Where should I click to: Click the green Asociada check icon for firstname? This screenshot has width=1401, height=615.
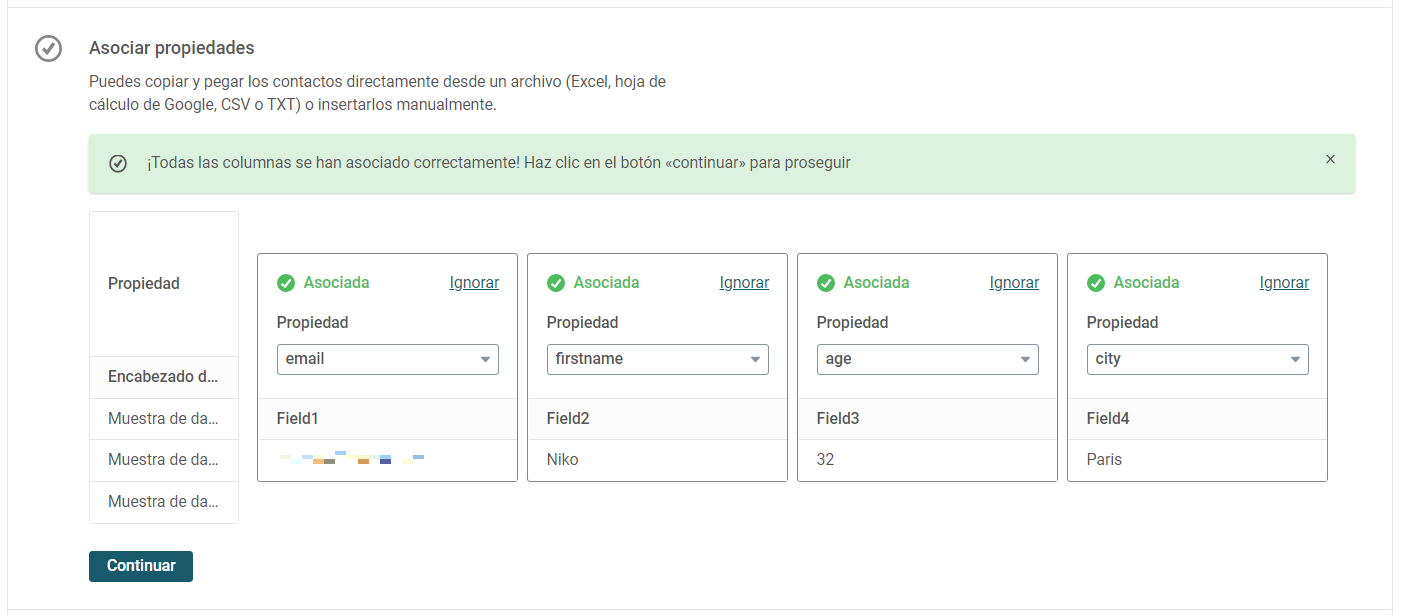tap(556, 283)
